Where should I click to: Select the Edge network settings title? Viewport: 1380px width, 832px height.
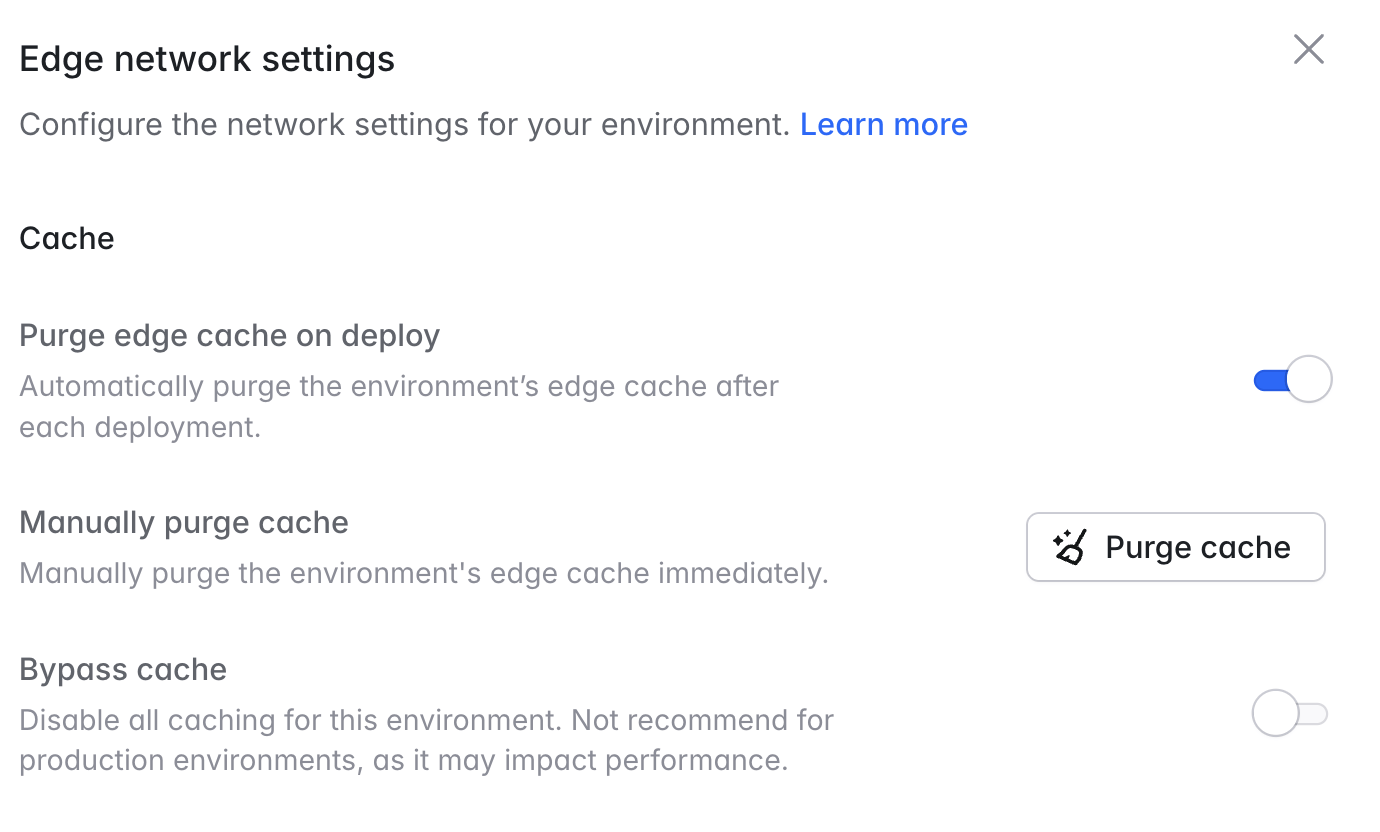point(207,59)
